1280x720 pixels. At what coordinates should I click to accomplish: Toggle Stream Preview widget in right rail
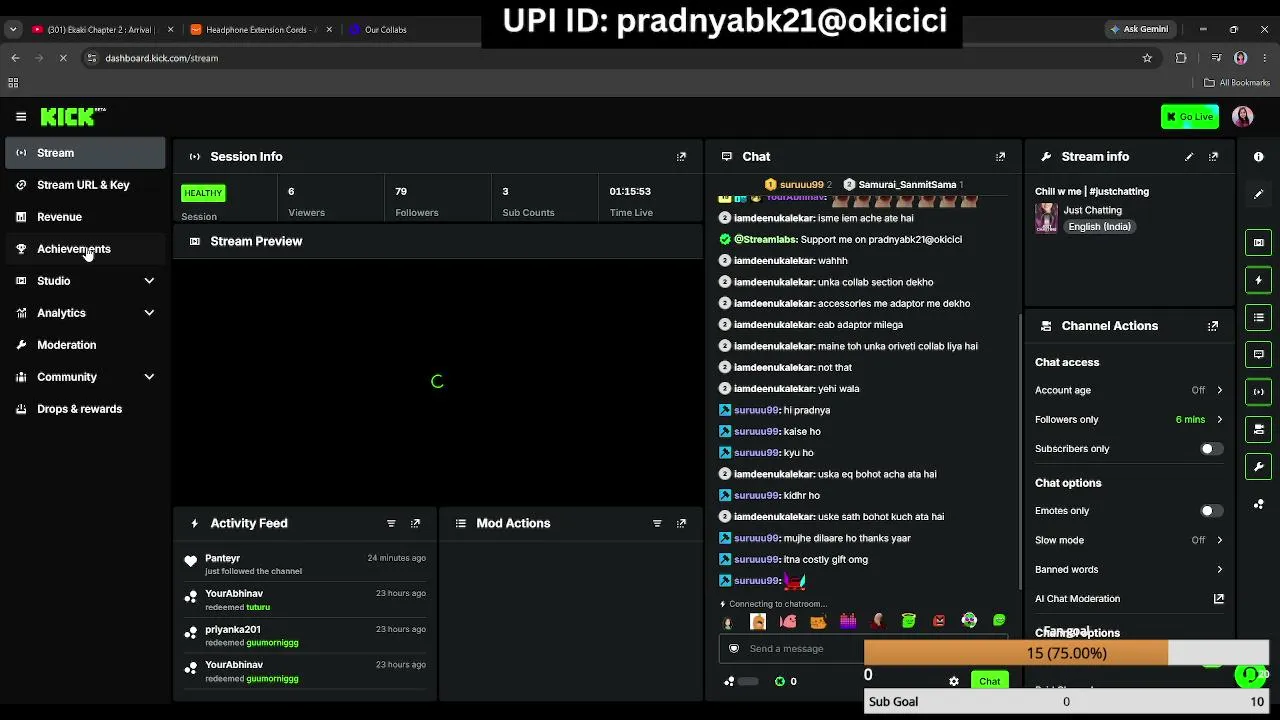(x=1259, y=242)
